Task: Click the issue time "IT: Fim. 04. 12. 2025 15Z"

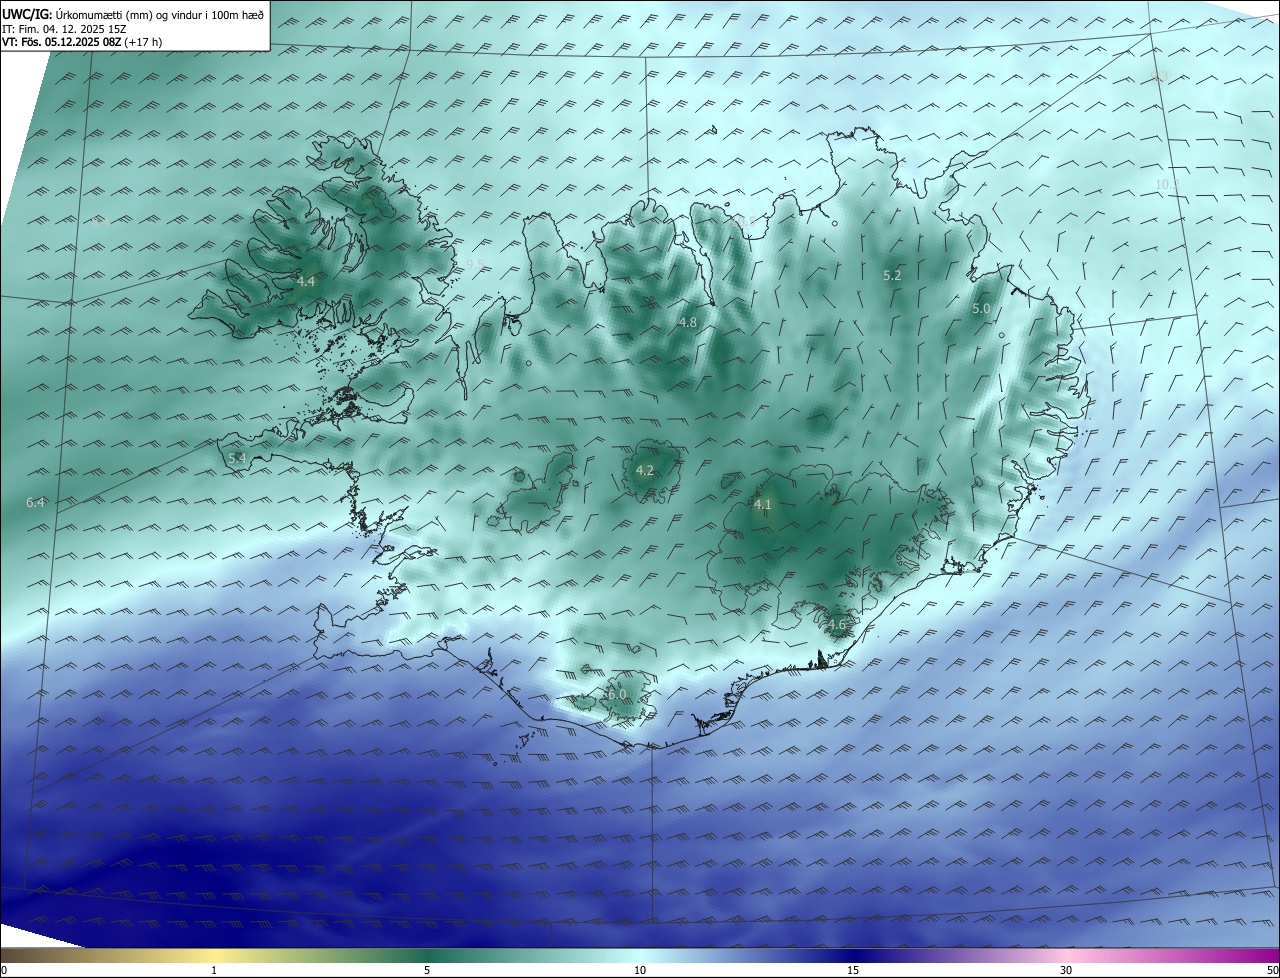Action: (64, 29)
